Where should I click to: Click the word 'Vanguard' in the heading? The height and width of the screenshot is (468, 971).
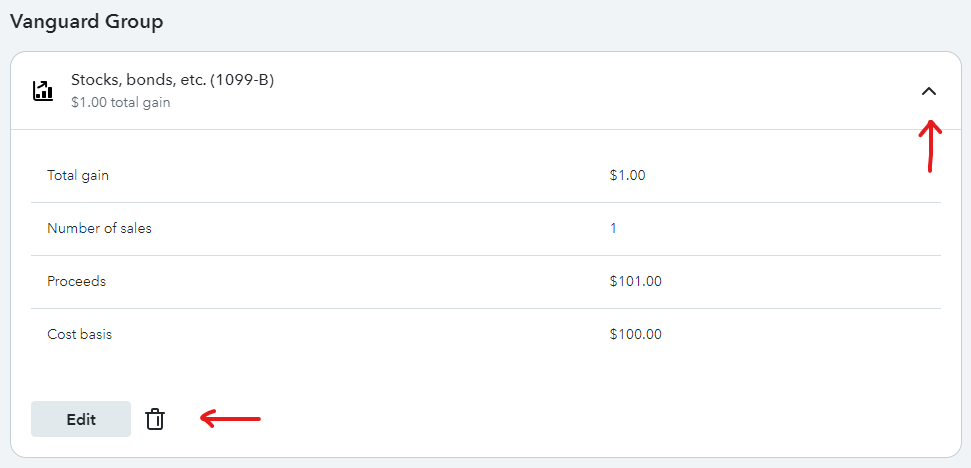coord(54,22)
